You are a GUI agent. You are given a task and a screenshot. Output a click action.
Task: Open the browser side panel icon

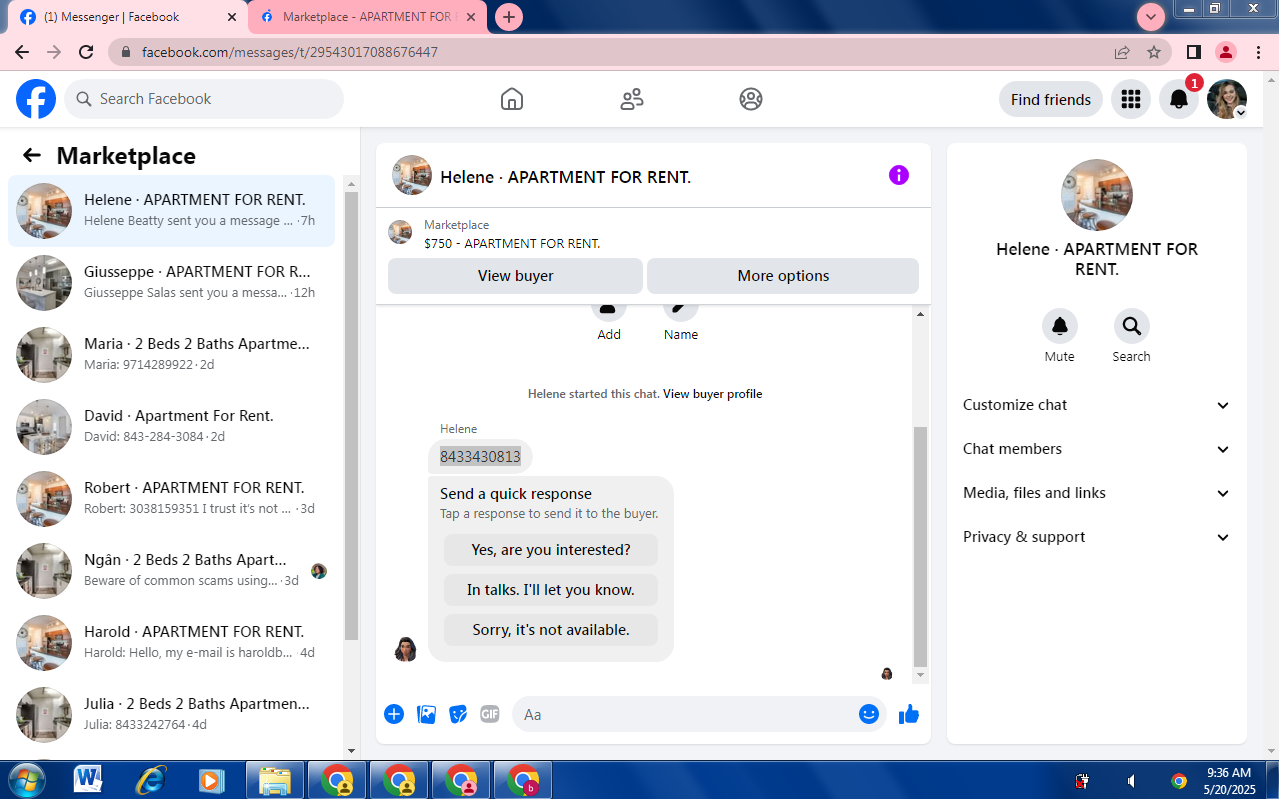[1193, 52]
